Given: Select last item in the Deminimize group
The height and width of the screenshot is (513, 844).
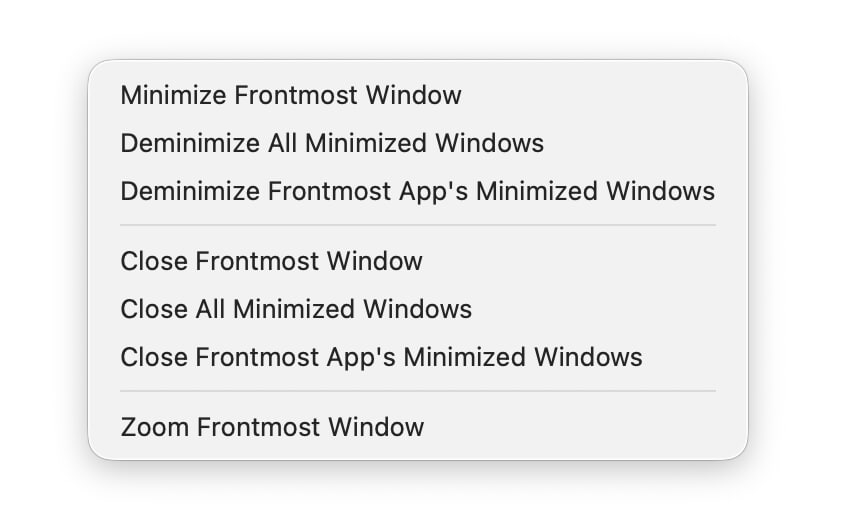Looking at the screenshot, I should pos(417,191).
